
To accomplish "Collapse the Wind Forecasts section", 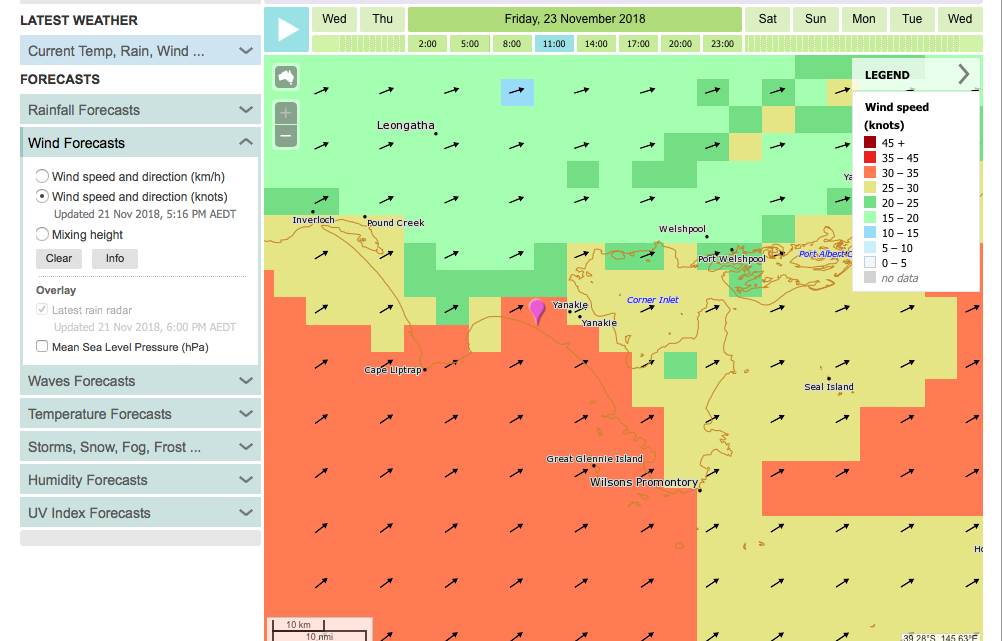I will pyautogui.click(x=140, y=143).
